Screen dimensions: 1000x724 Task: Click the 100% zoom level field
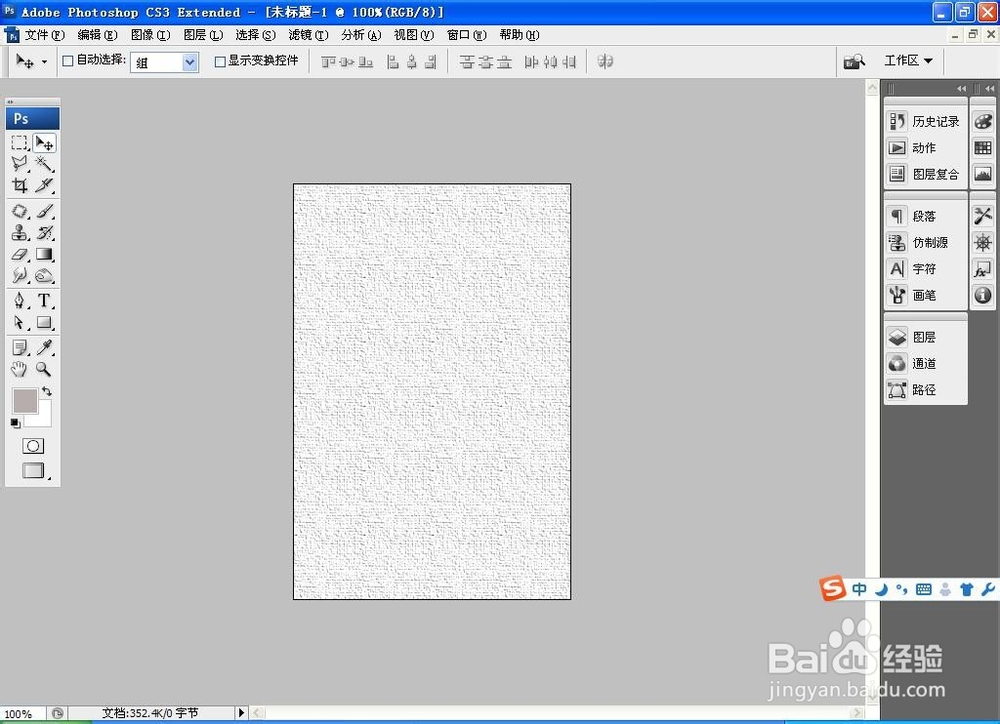pyautogui.click(x=22, y=713)
